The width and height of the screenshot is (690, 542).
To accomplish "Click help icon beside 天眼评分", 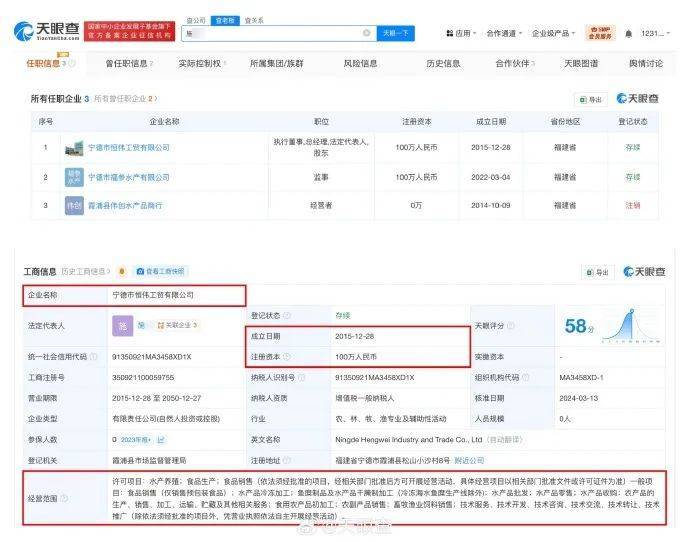I will 511,326.
